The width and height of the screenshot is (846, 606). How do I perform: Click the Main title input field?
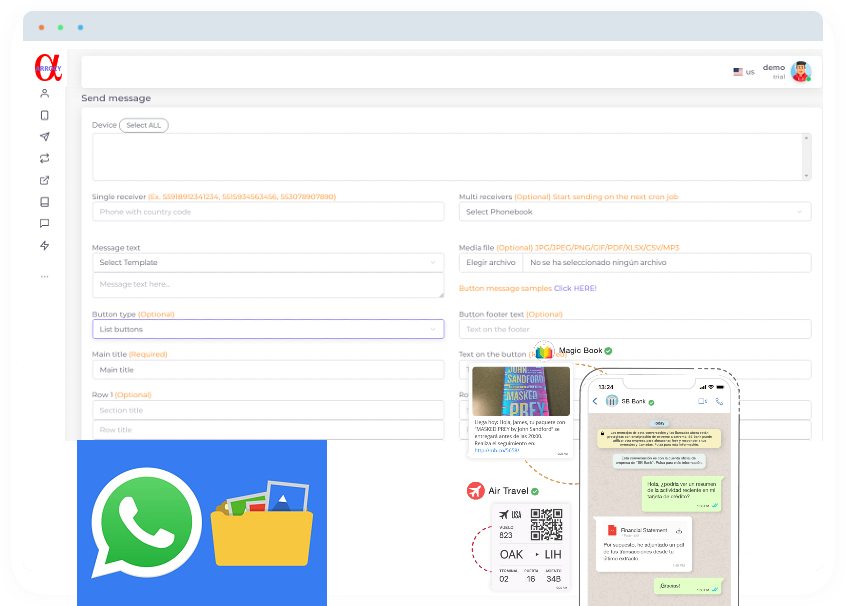click(x=267, y=370)
